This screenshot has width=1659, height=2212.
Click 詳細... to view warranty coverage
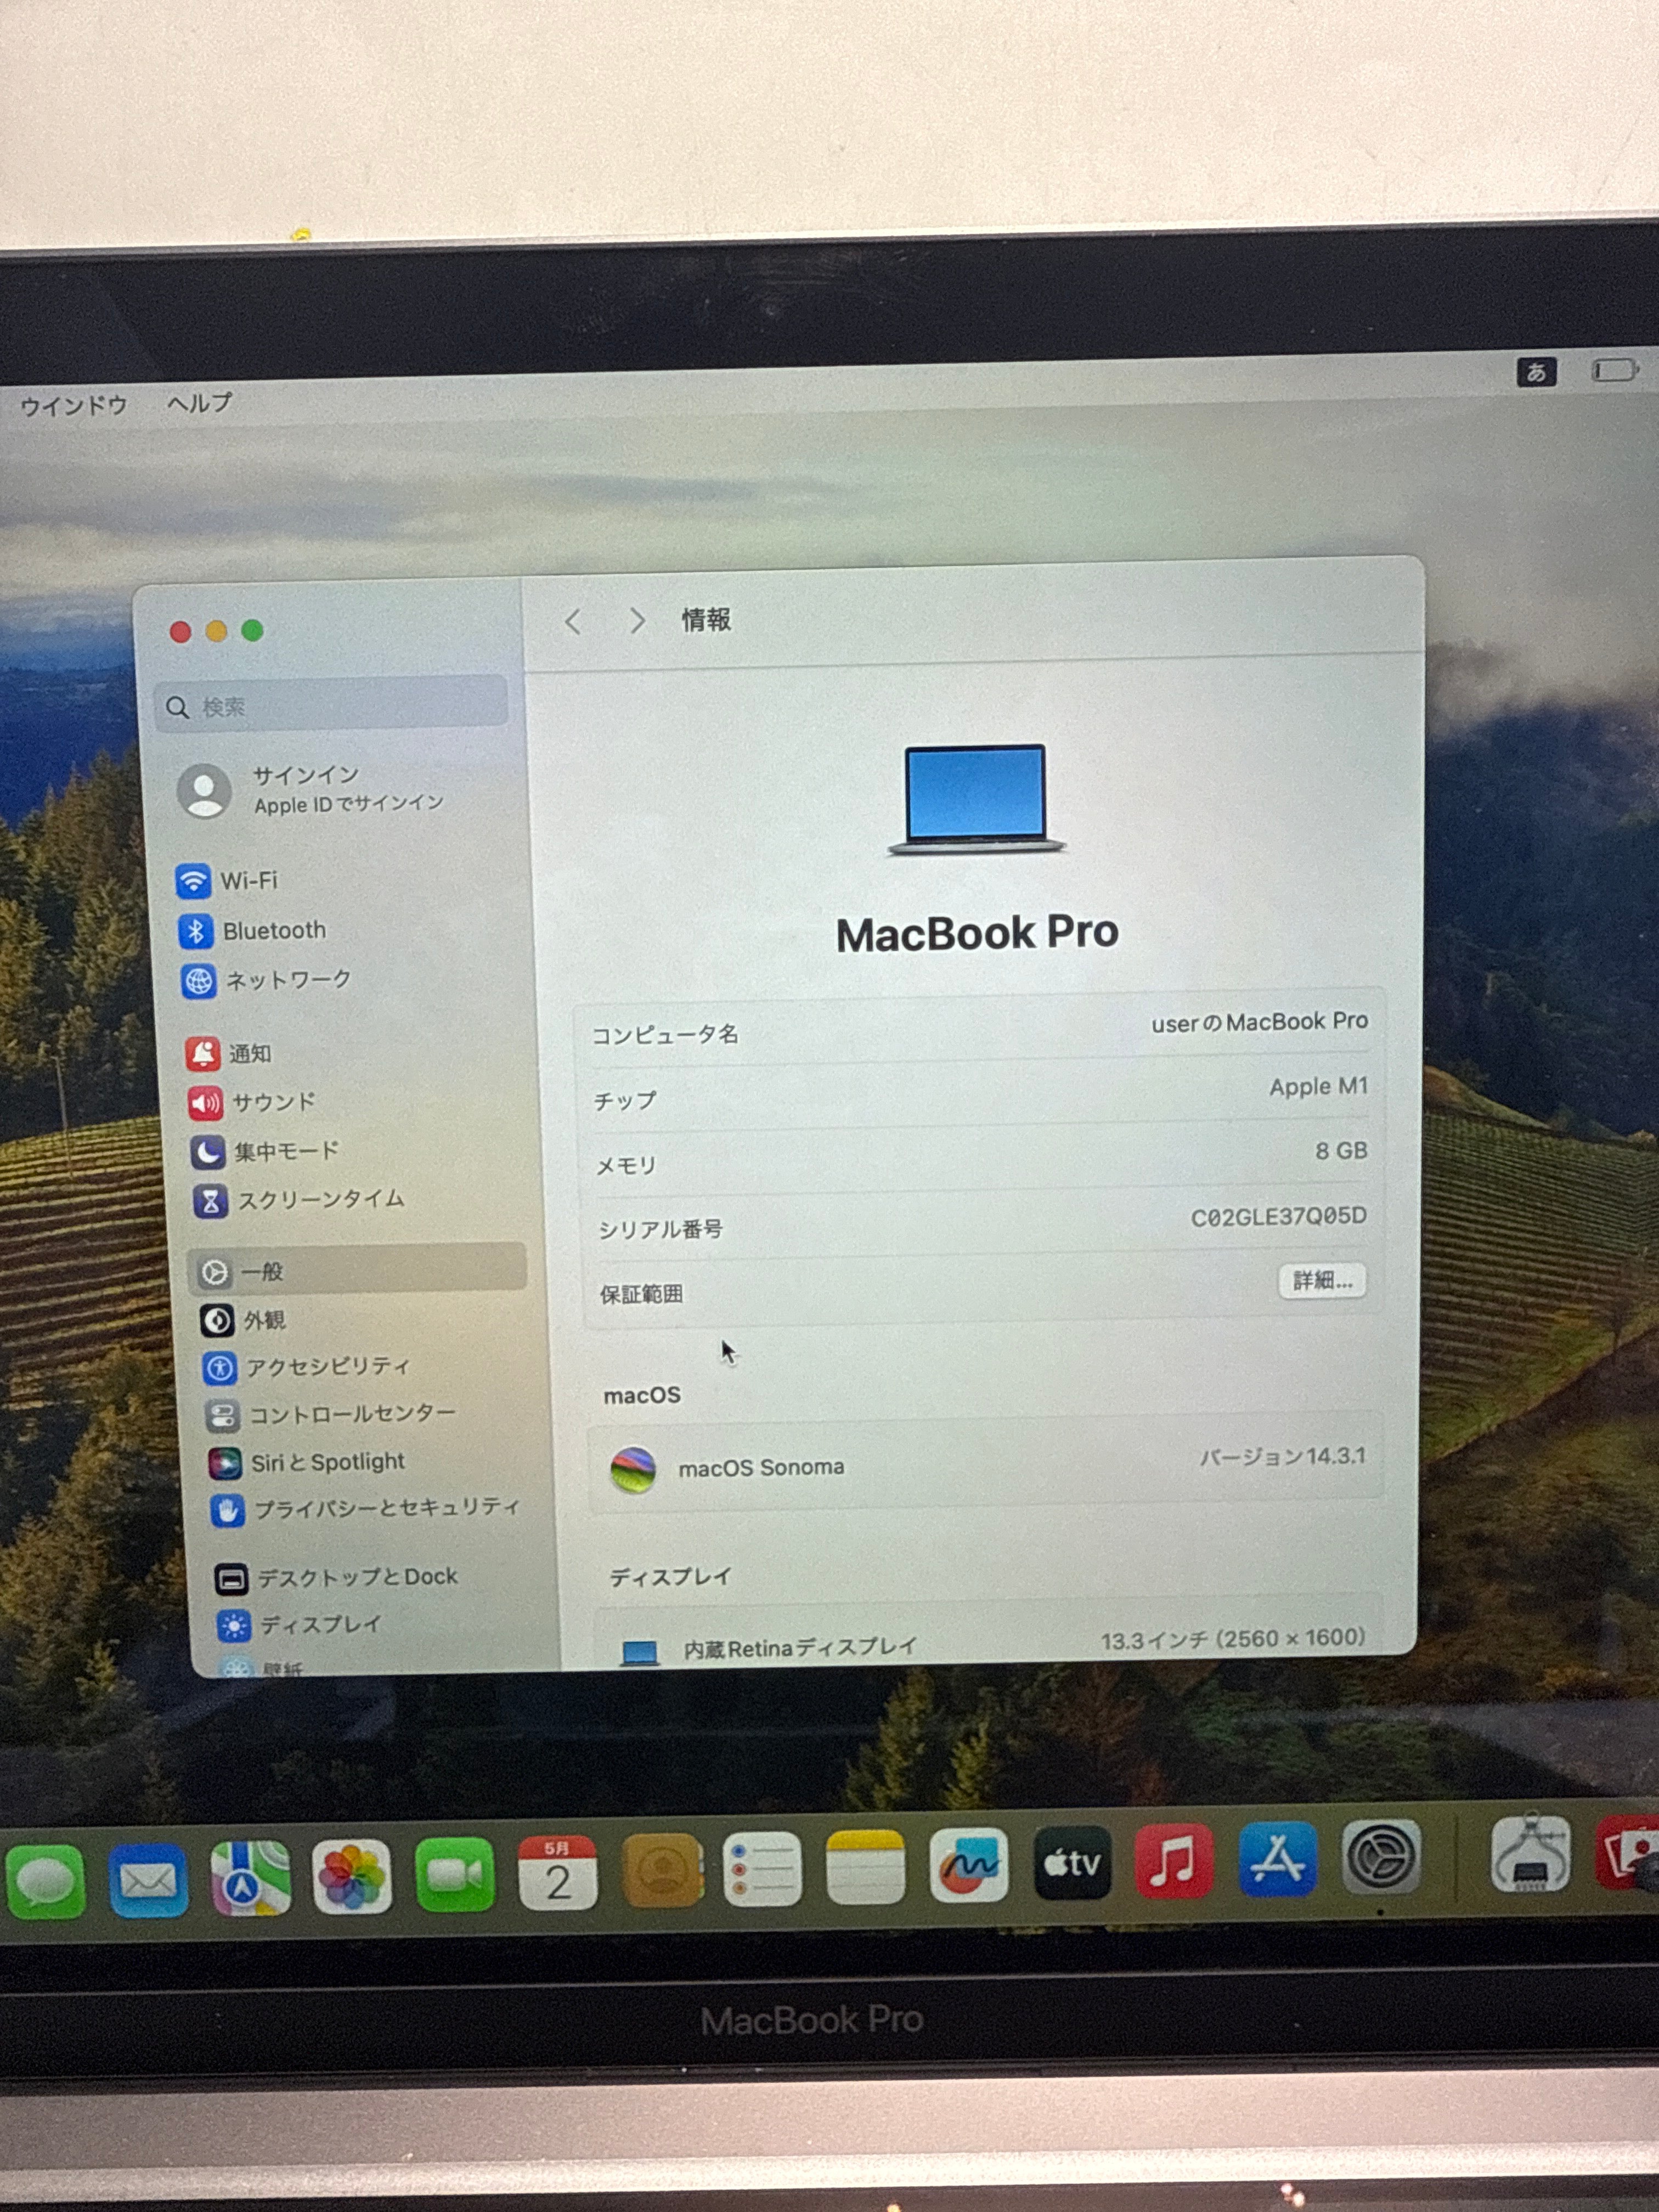1322,1281
